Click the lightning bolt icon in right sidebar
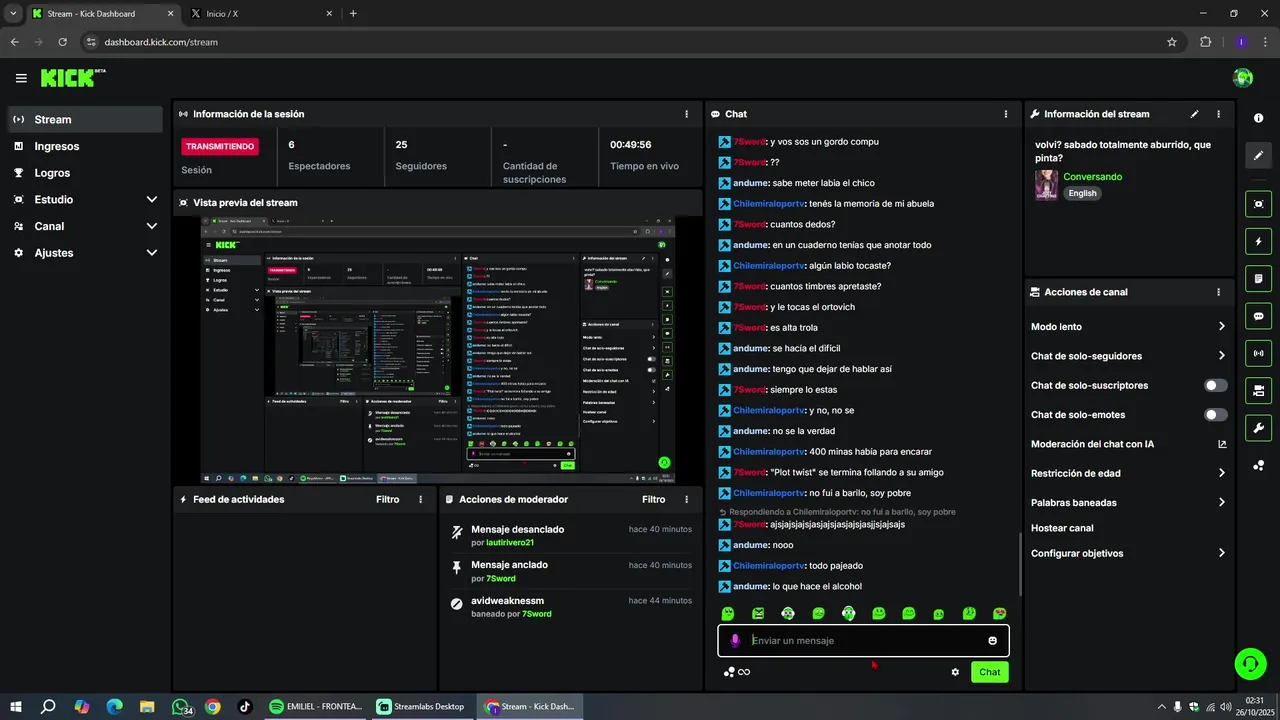 click(x=1258, y=241)
